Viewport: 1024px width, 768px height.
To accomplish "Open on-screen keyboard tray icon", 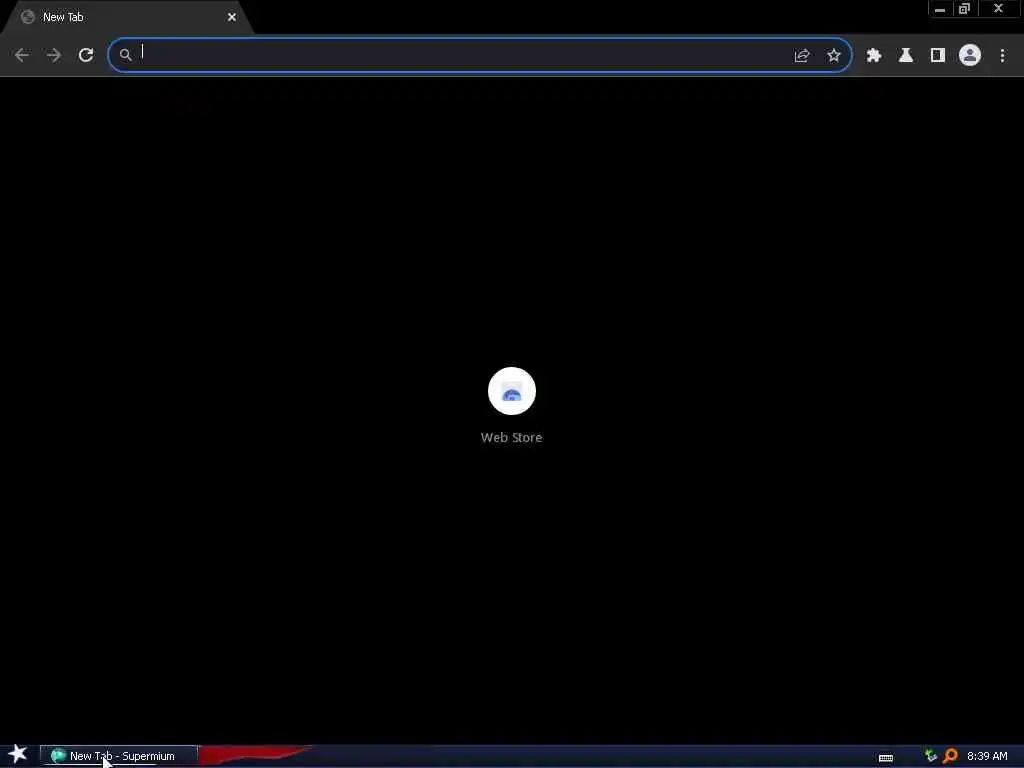I will (x=886, y=758).
